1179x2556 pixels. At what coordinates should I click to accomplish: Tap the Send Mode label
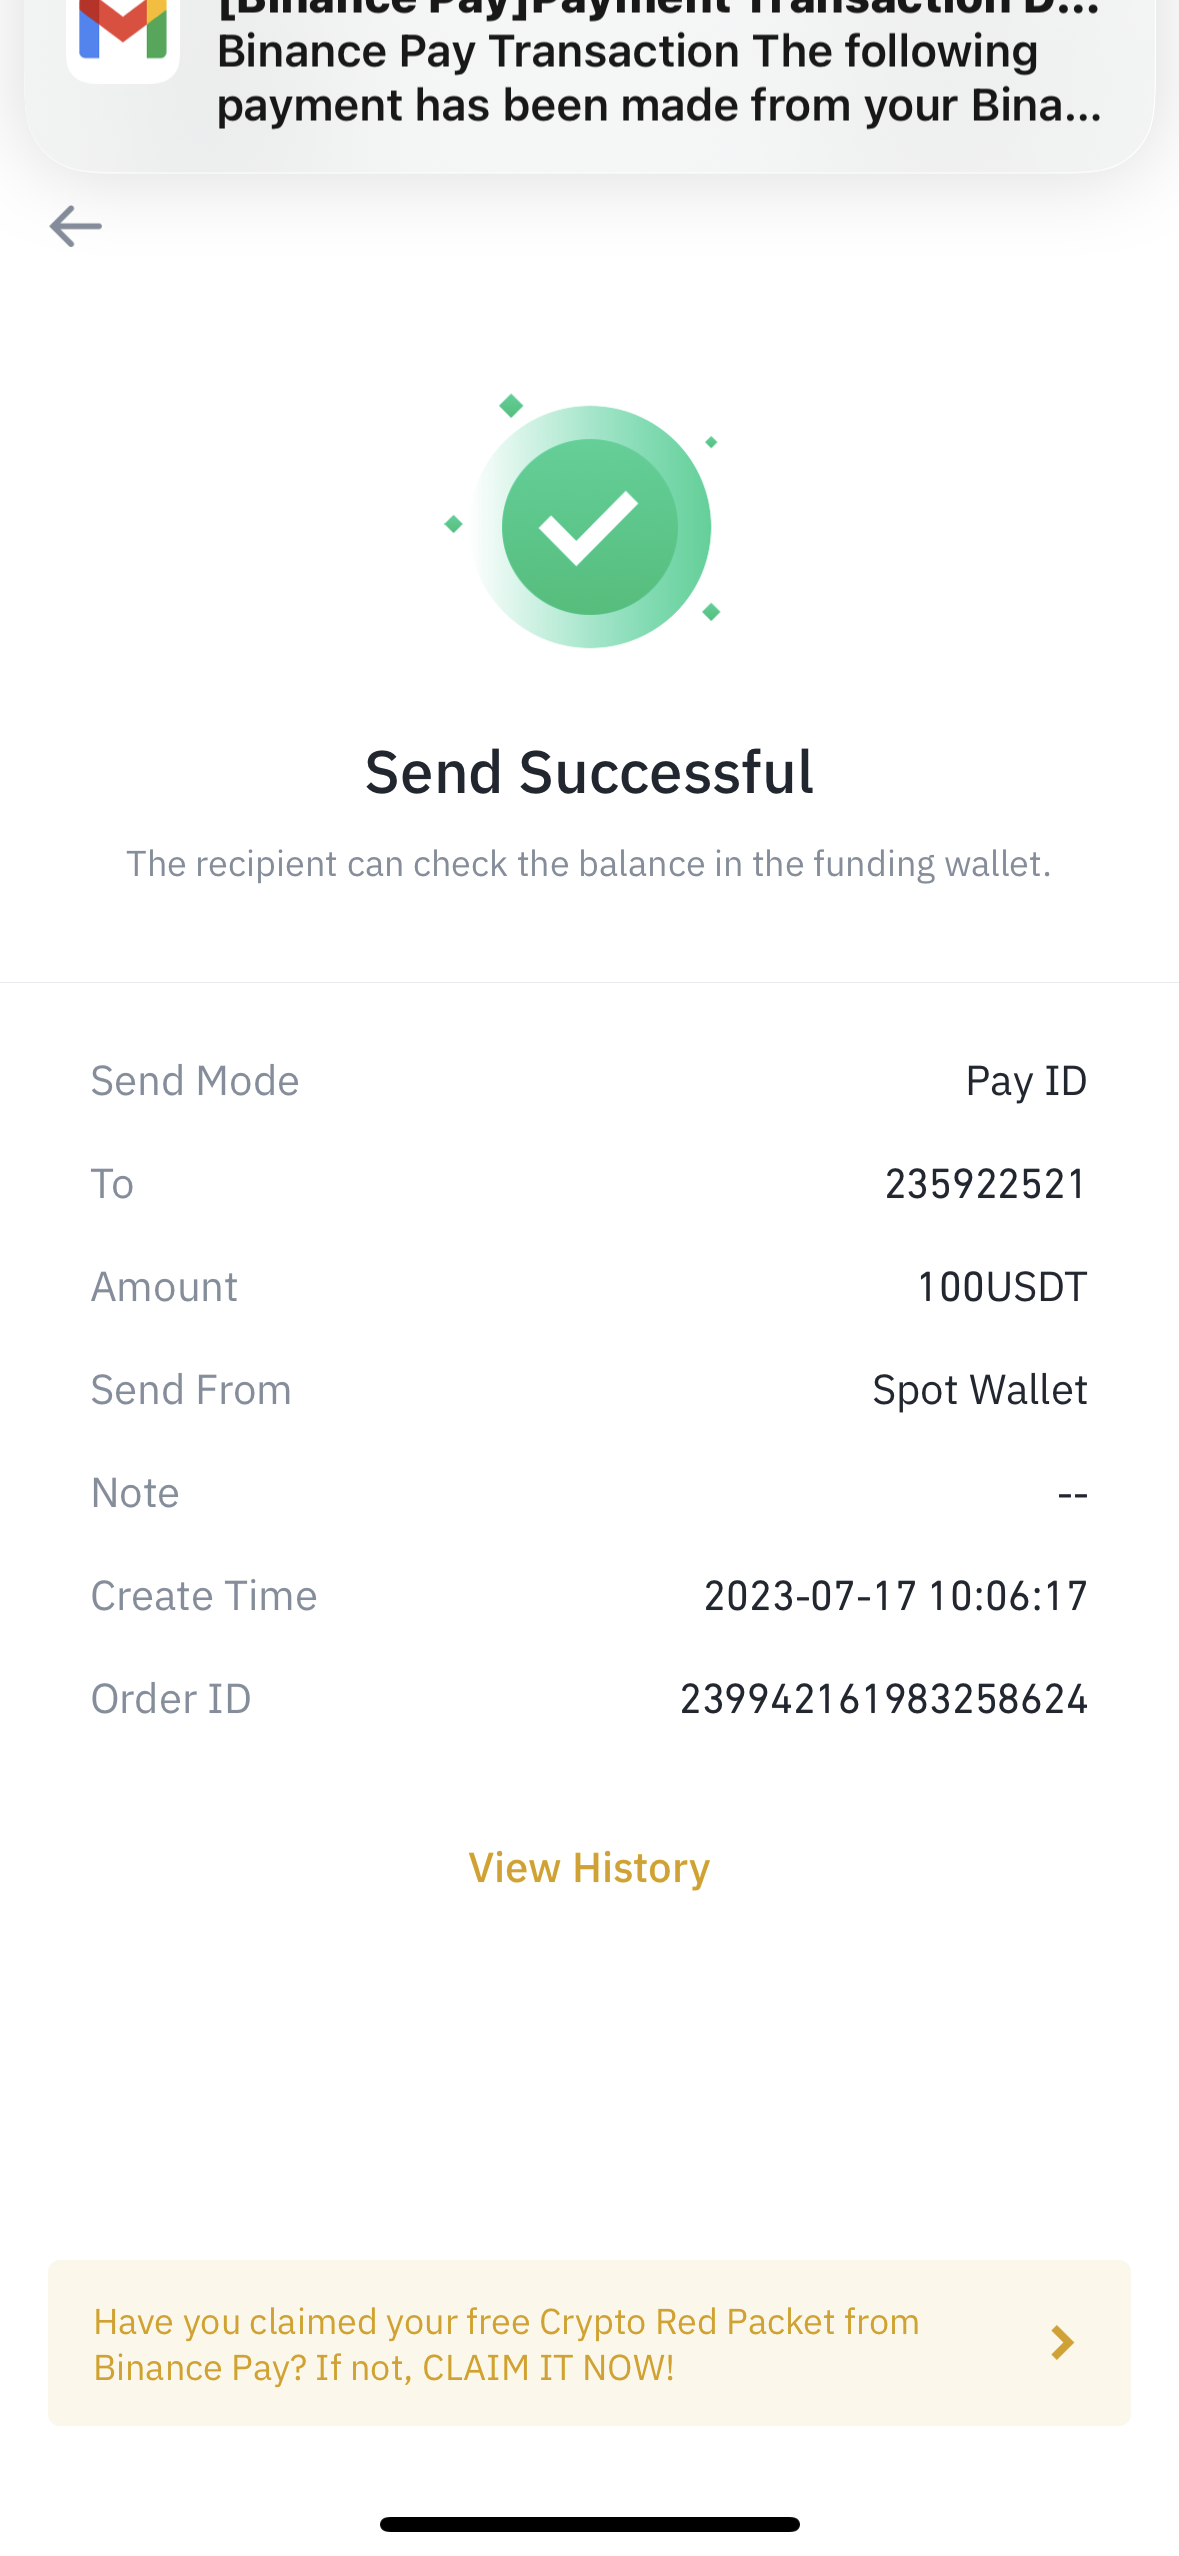(195, 1081)
